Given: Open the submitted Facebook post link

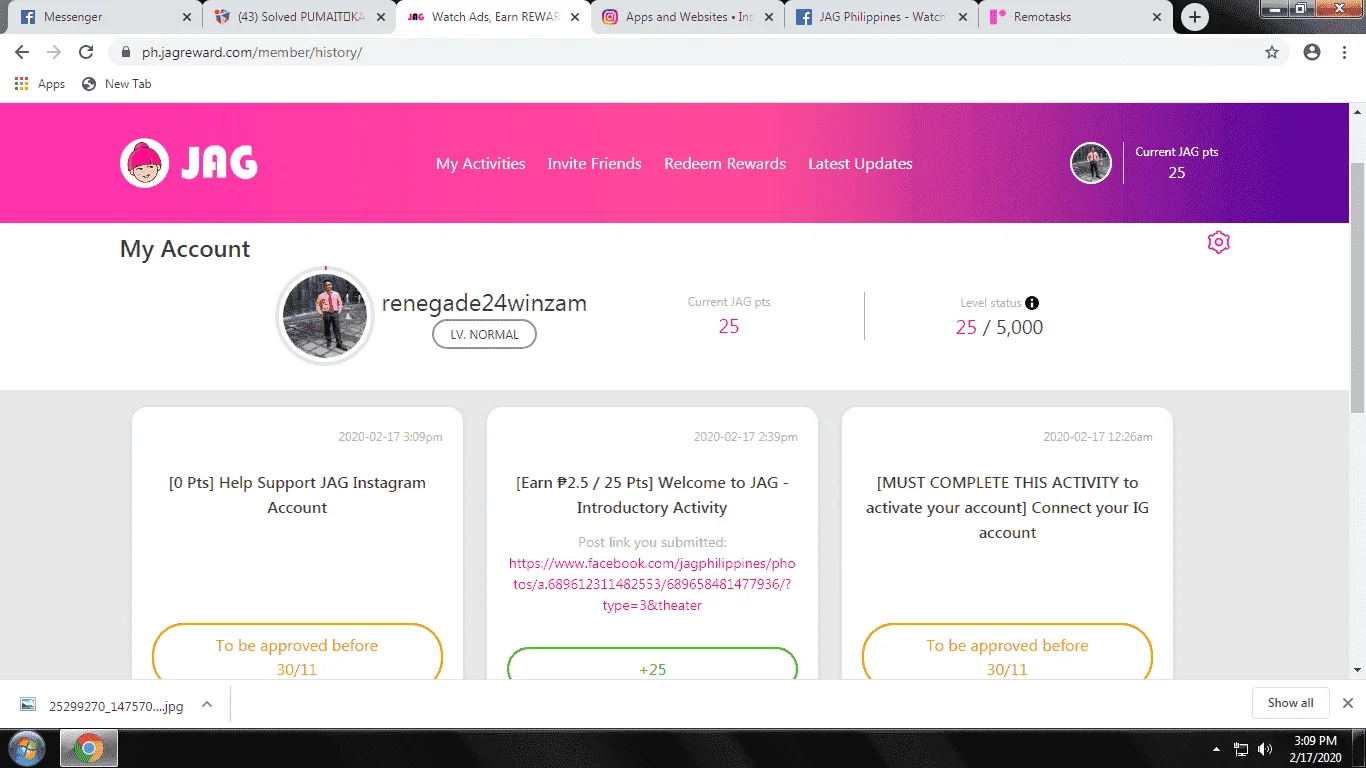Looking at the screenshot, I should tap(651, 584).
